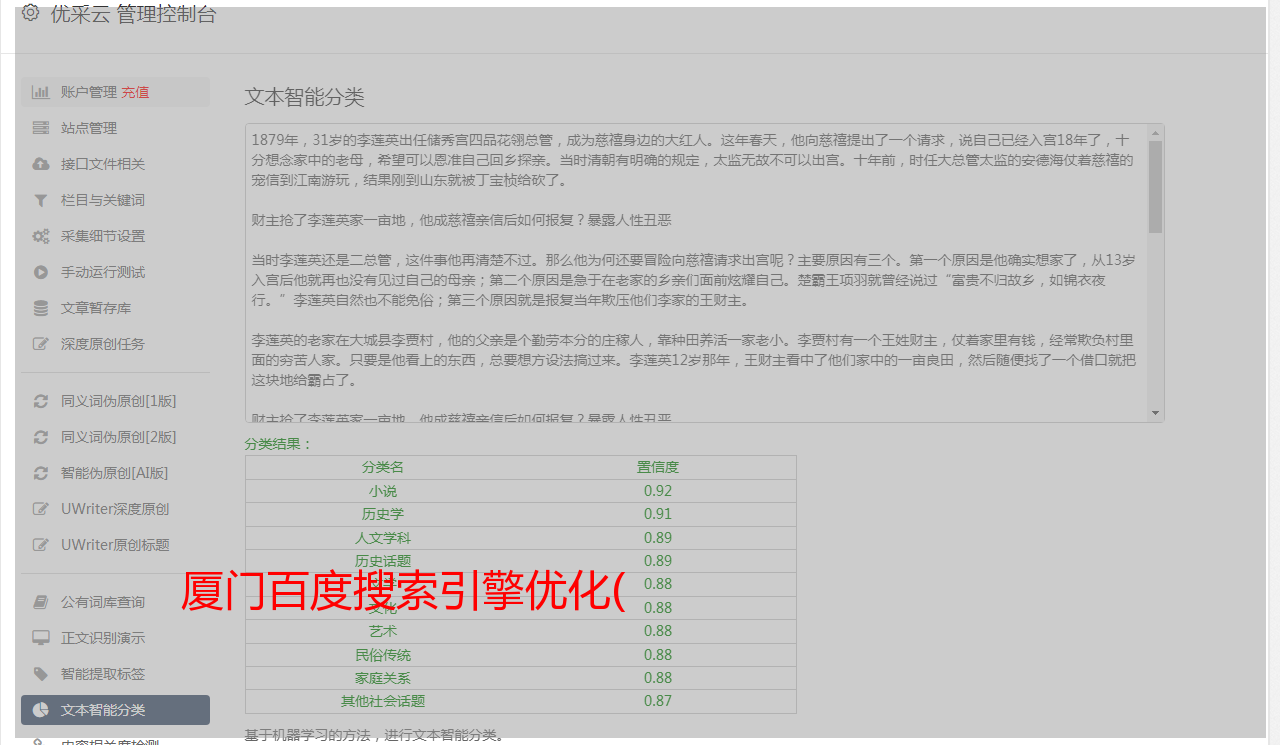
Task: Click the text area scrollbar down arrow
Action: [1156, 413]
